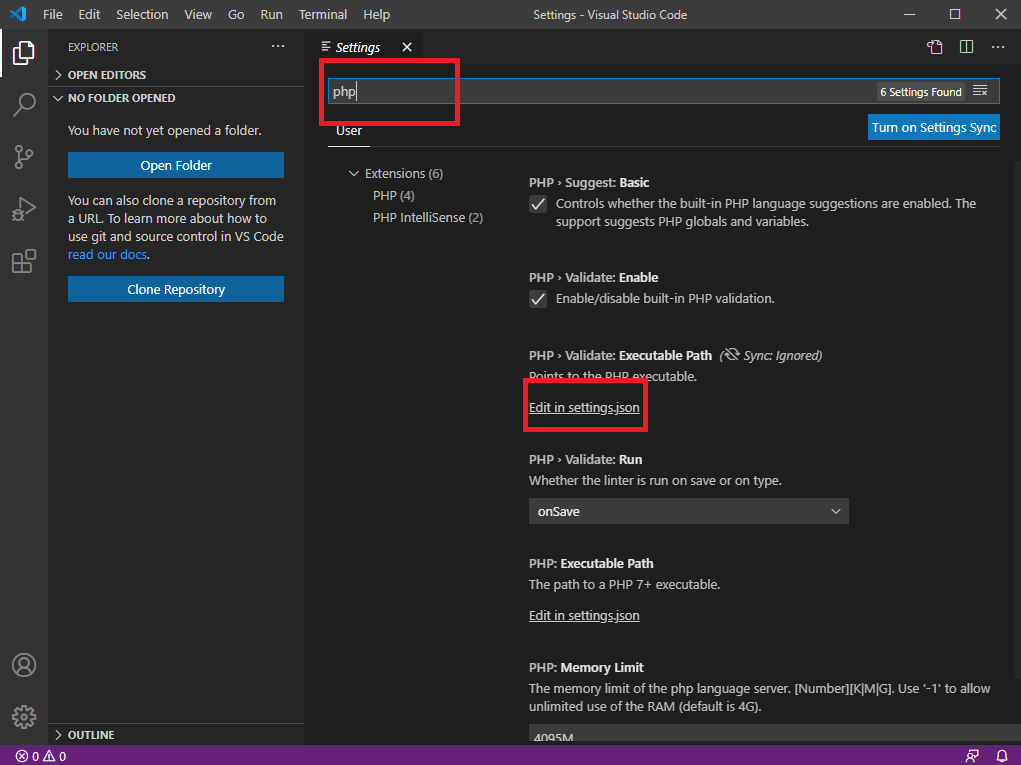
Task: Open the Run and Debug view icon
Action: coord(23,209)
